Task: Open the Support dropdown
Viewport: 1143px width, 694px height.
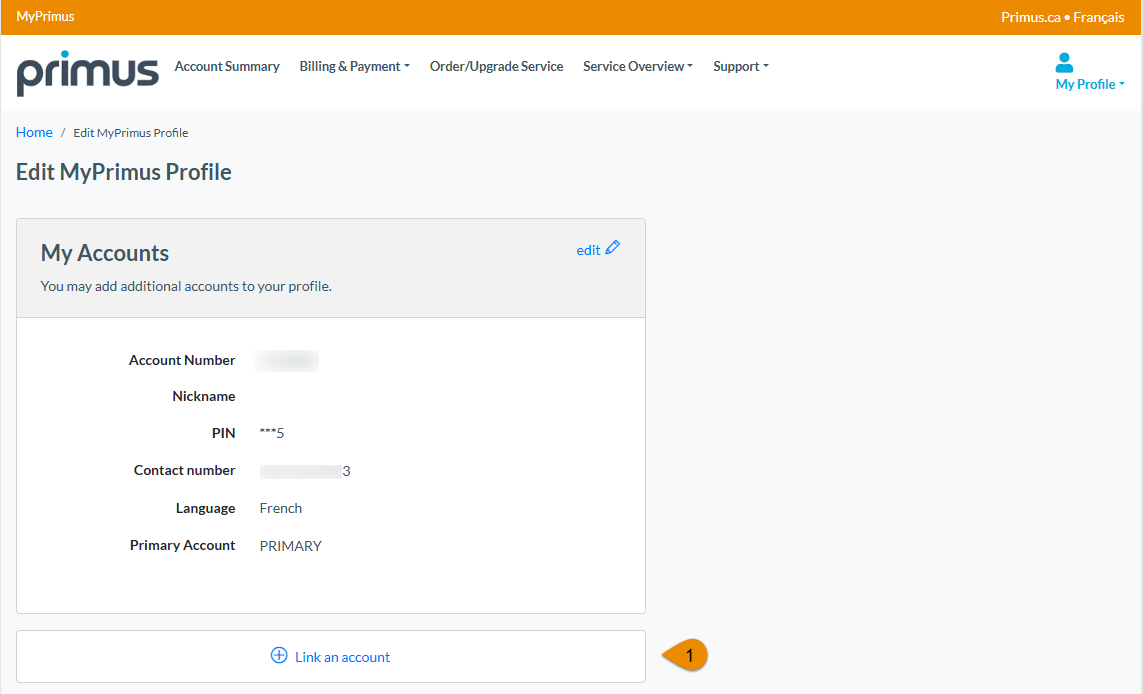Action: point(740,66)
